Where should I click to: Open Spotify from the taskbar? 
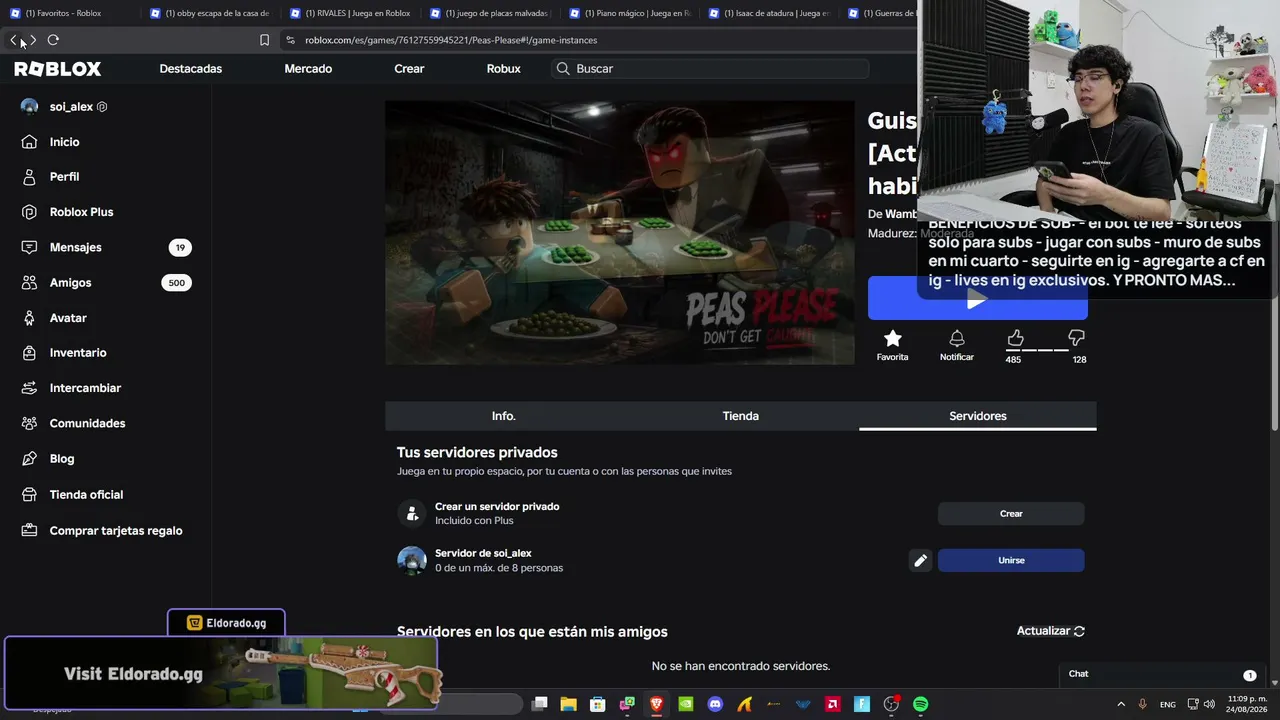[x=920, y=704]
